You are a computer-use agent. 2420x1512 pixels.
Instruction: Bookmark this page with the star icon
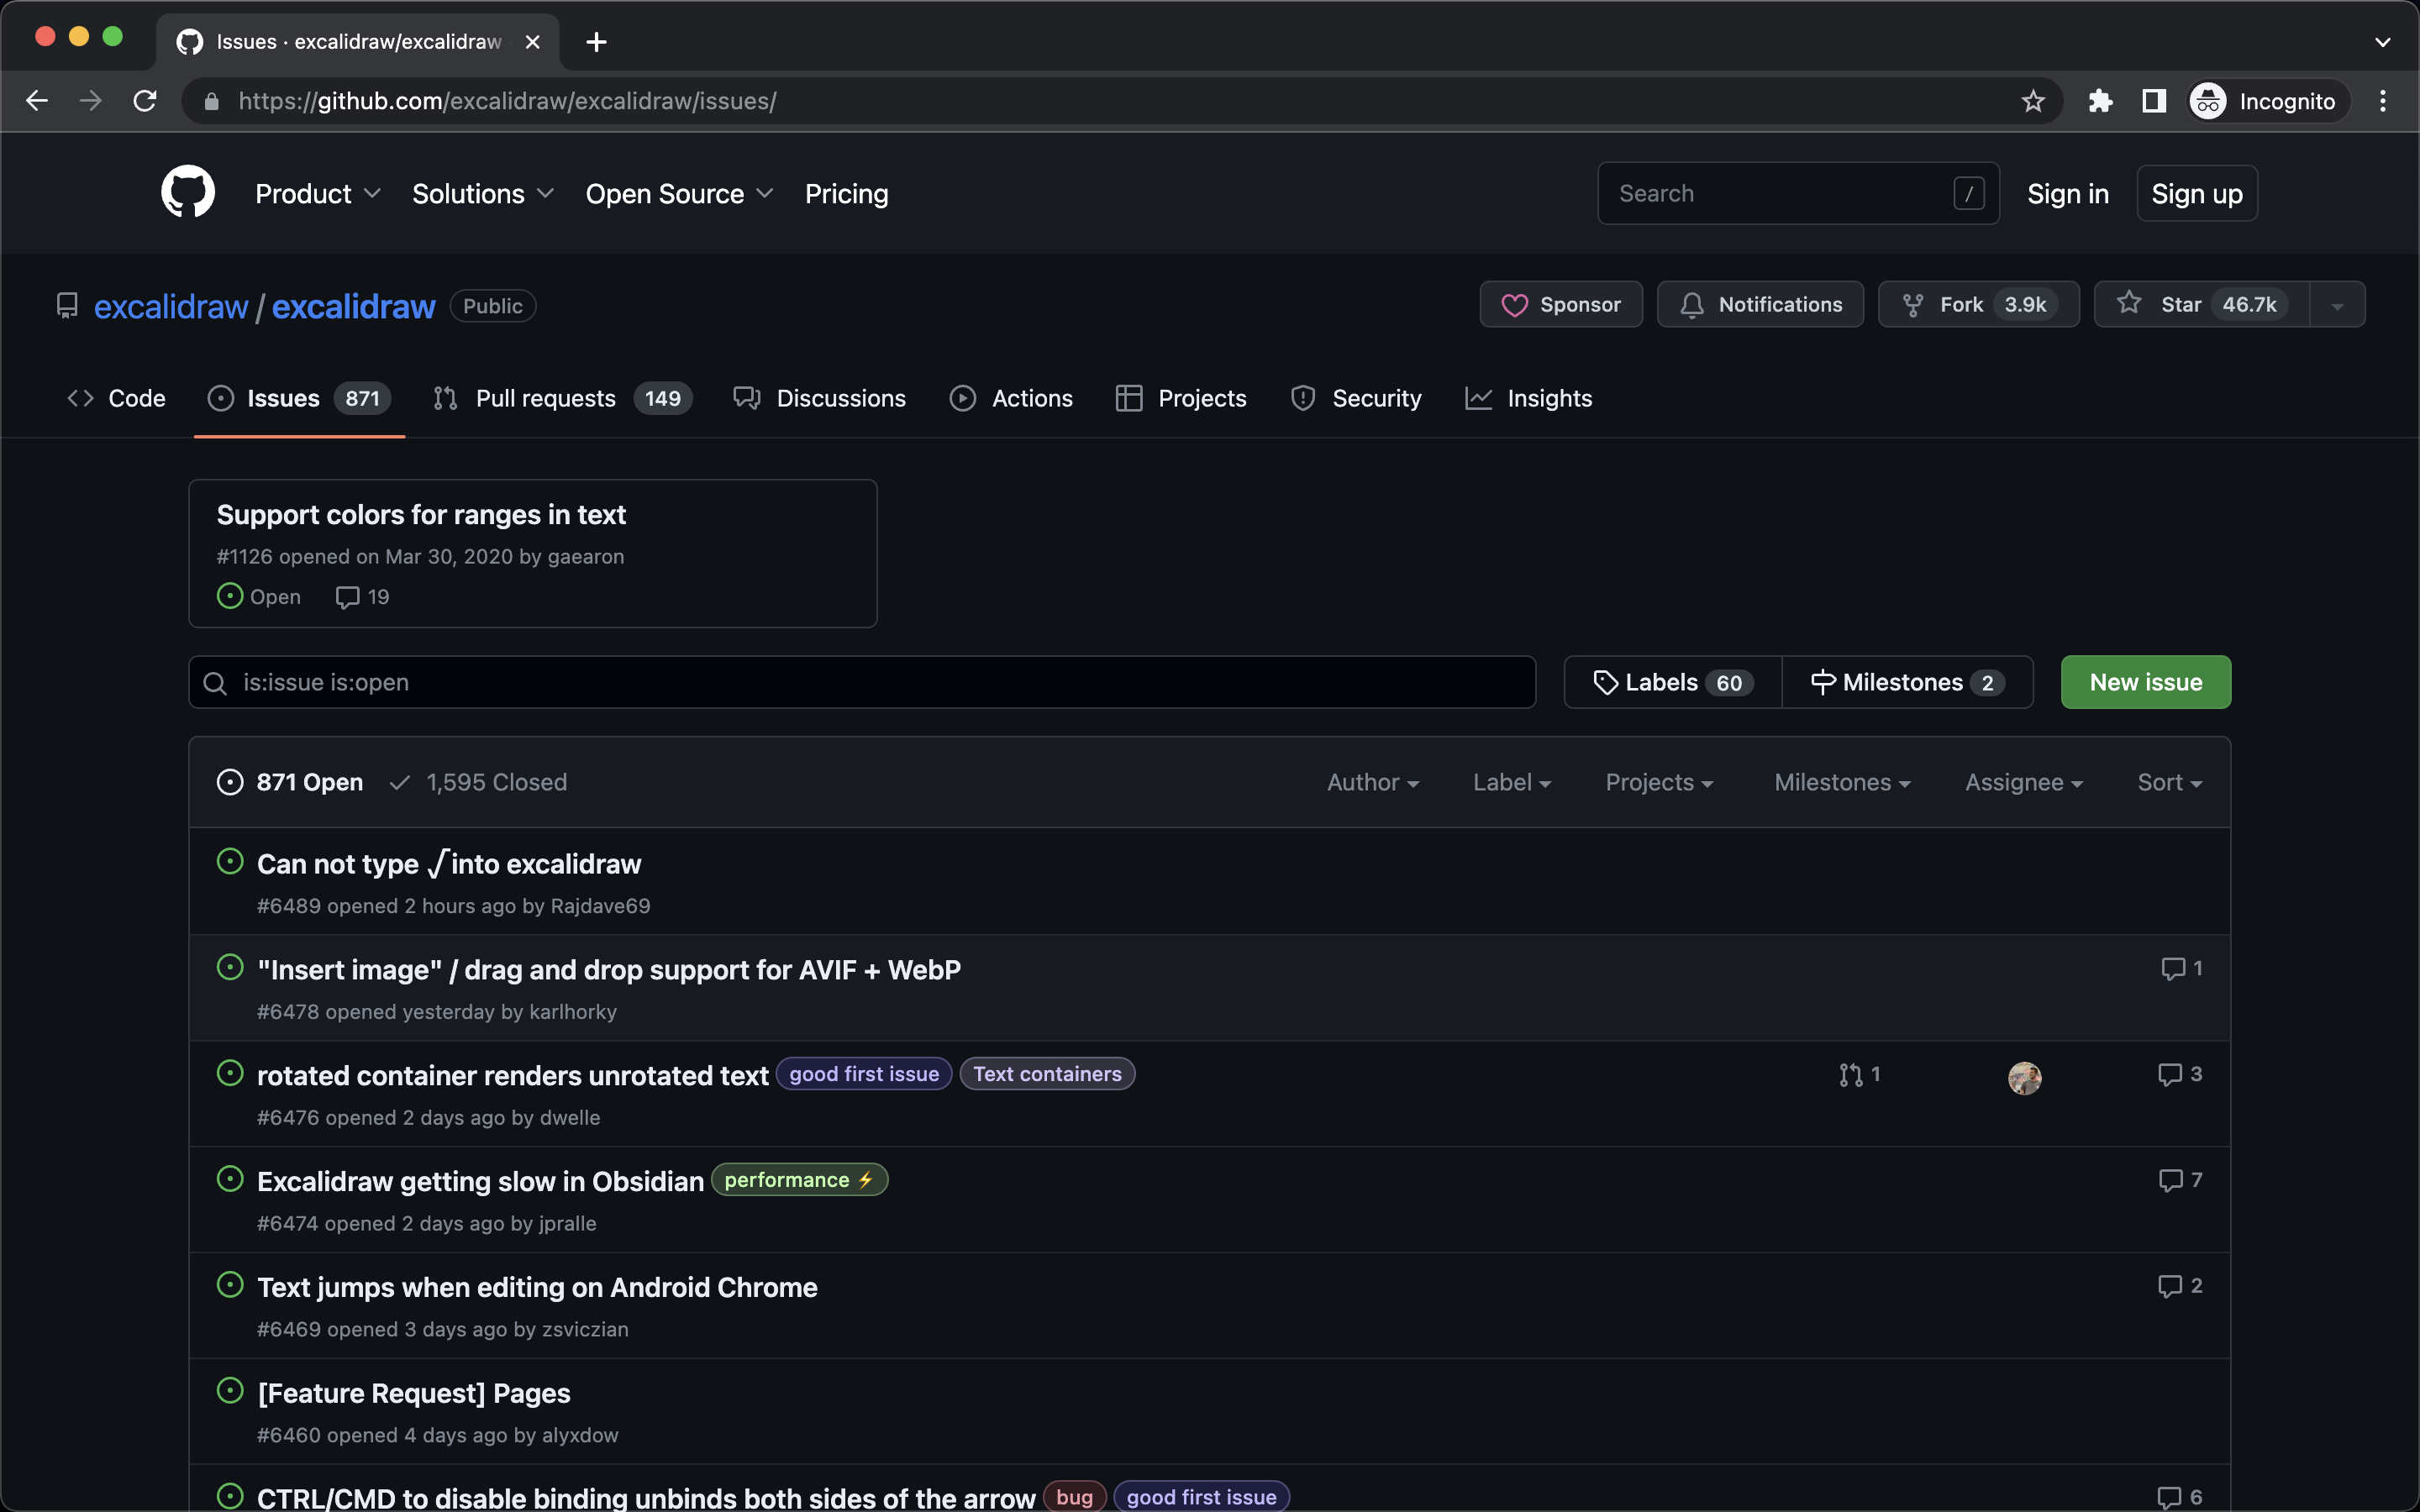[2033, 101]
